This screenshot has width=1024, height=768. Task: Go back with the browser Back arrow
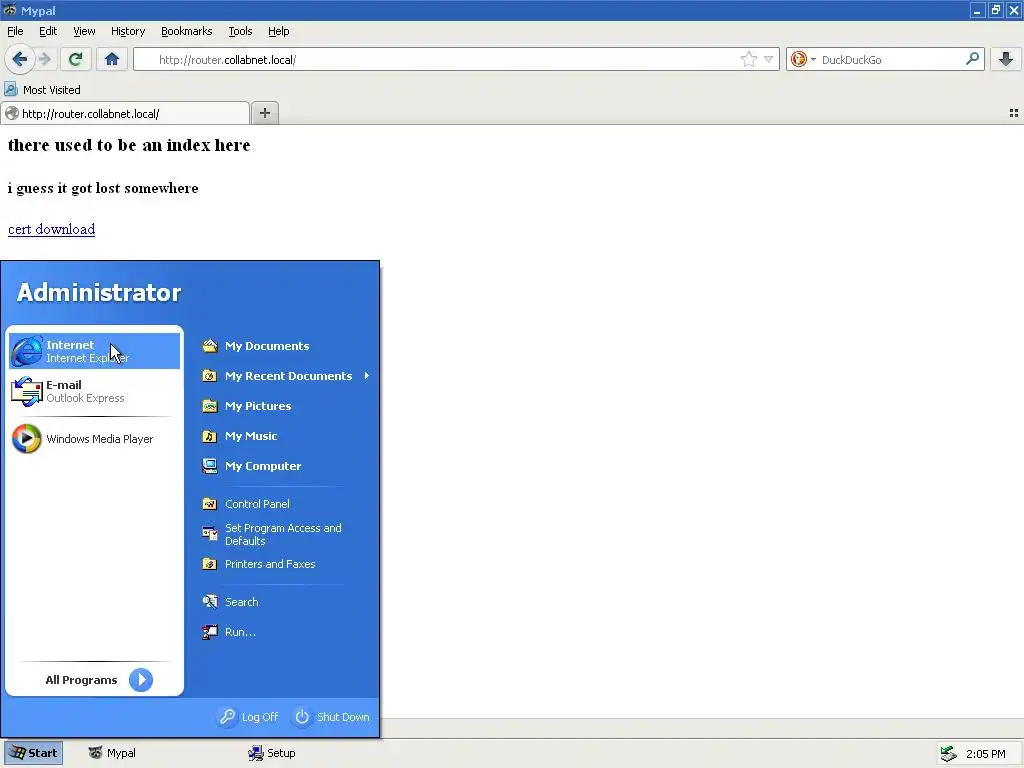(20, 59)
